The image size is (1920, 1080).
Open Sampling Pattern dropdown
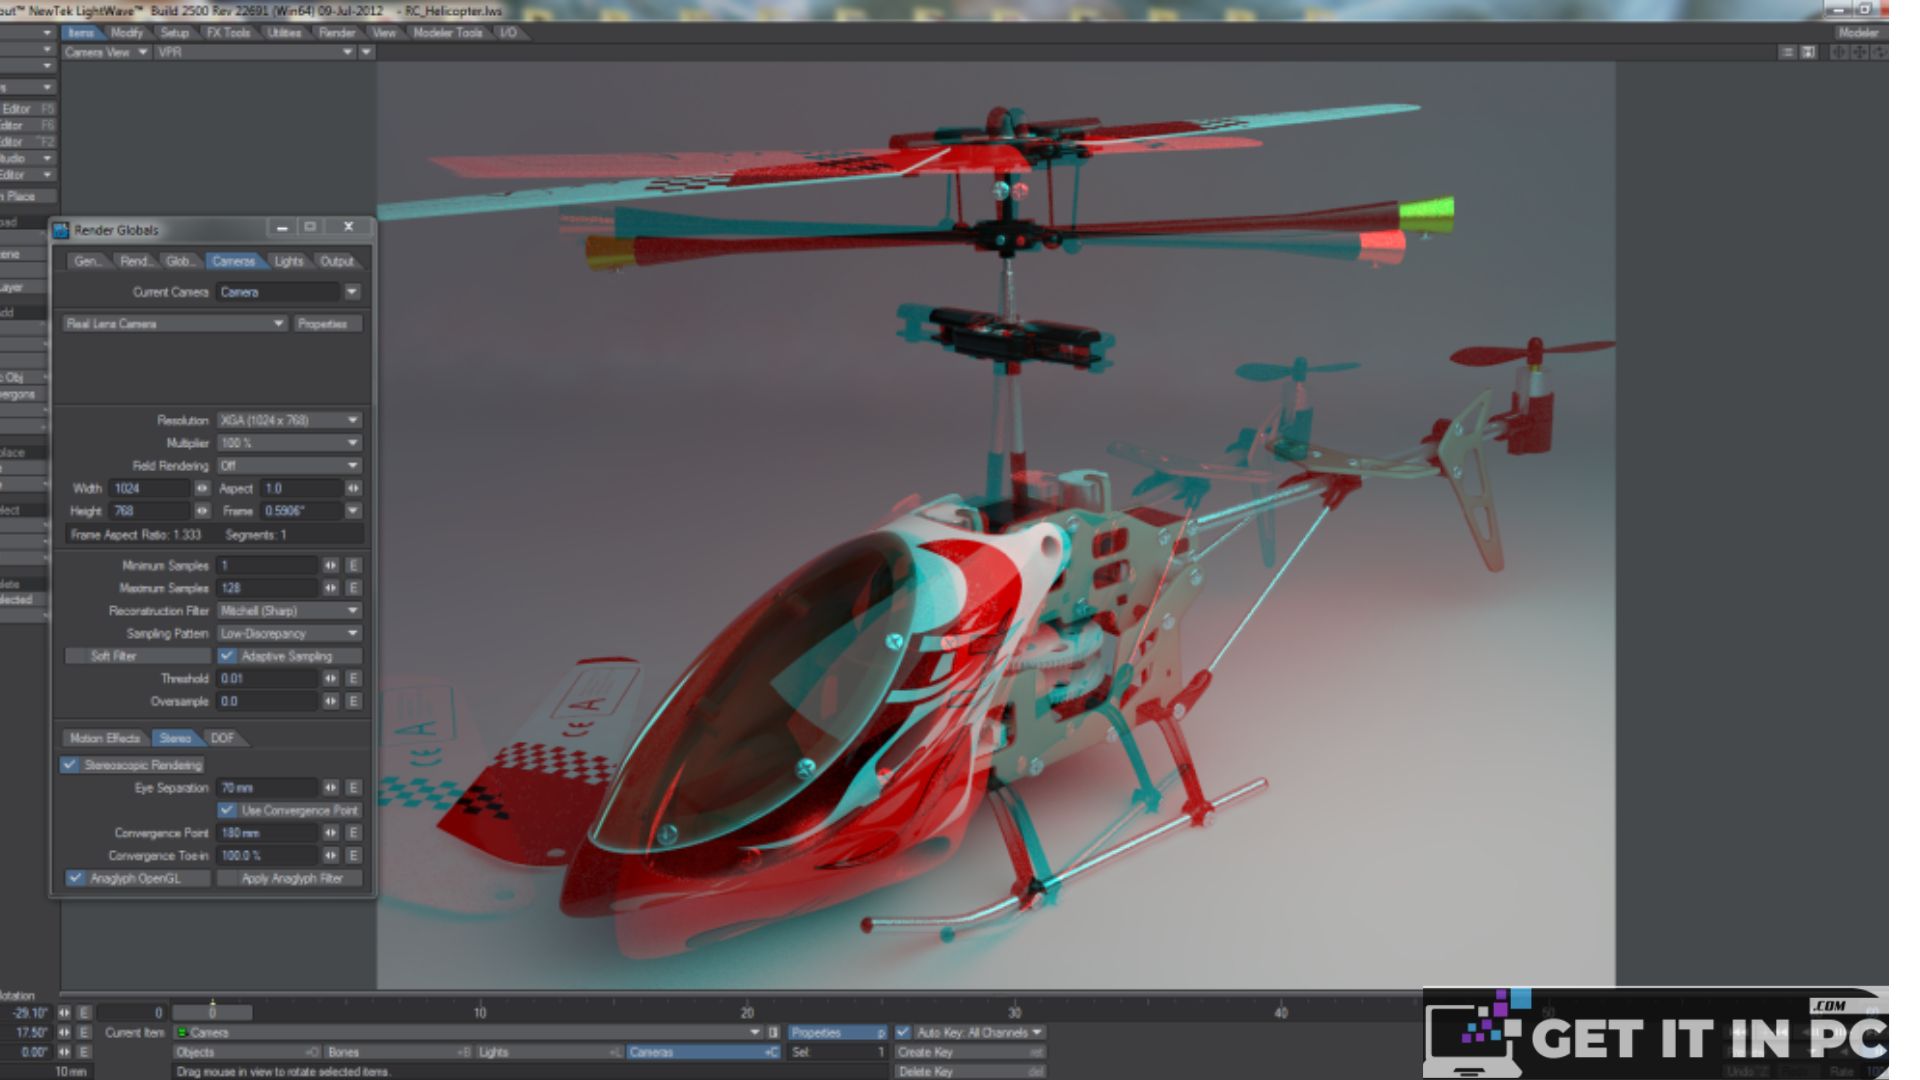[289, 634]
